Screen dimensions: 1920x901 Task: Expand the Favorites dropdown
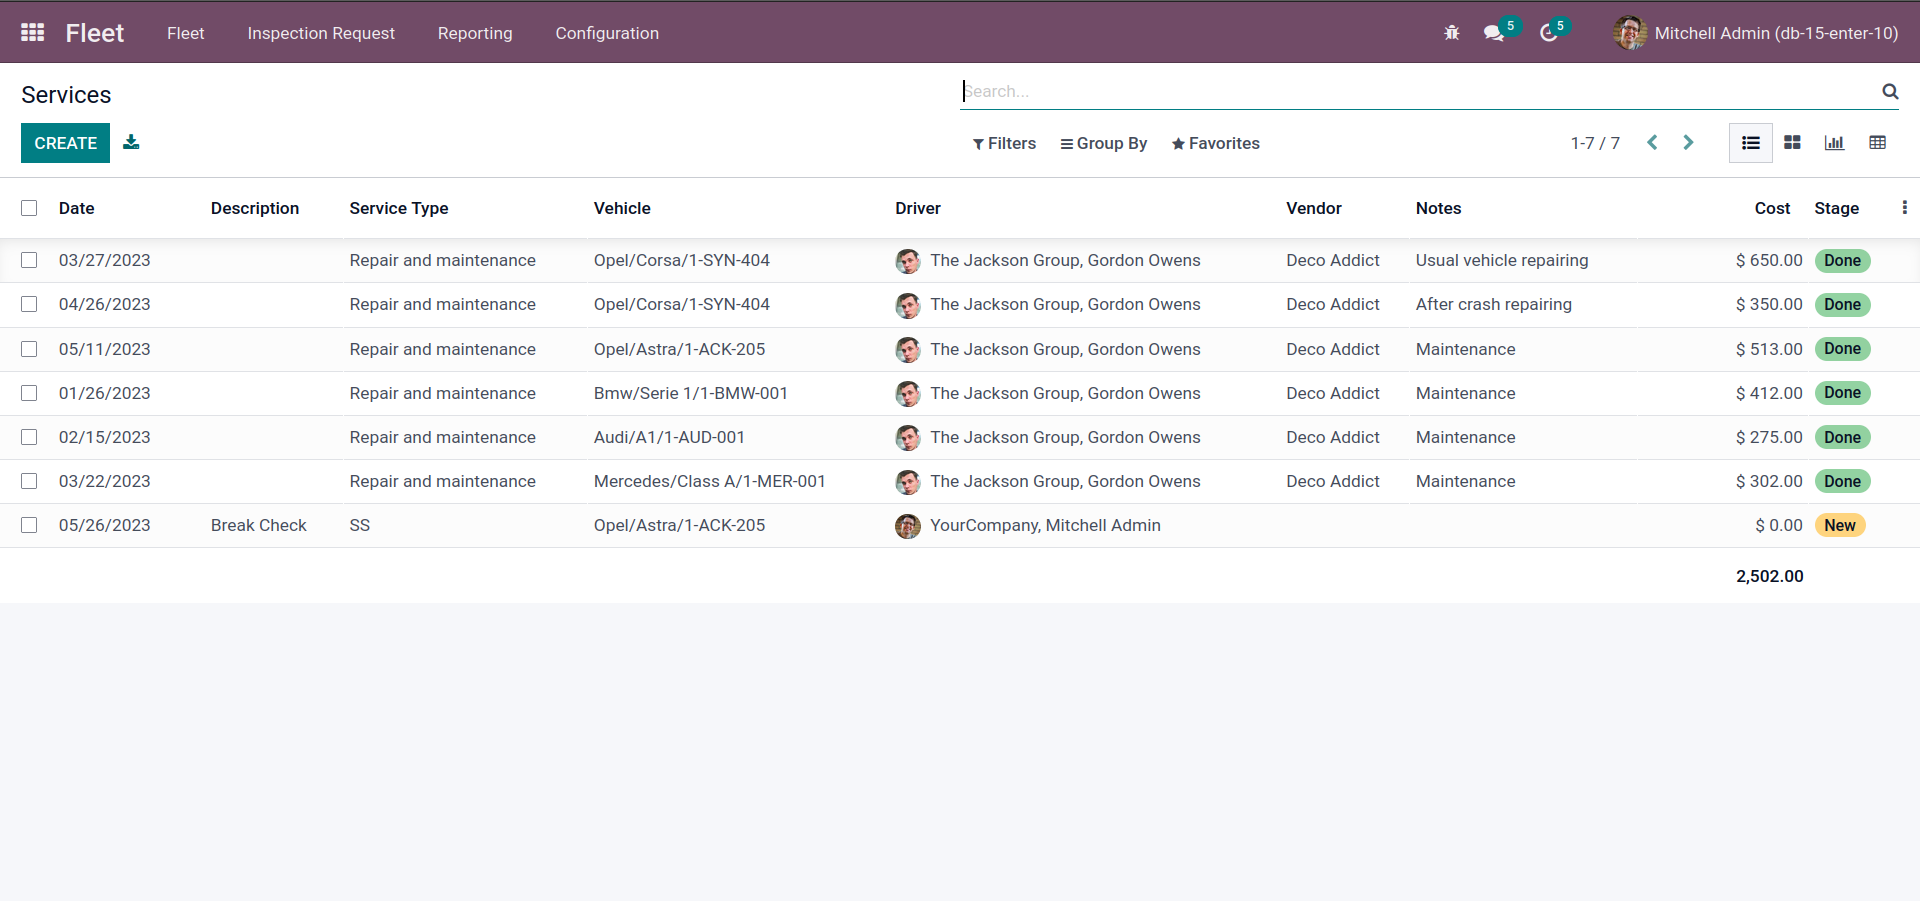(x=1216, y=143)
